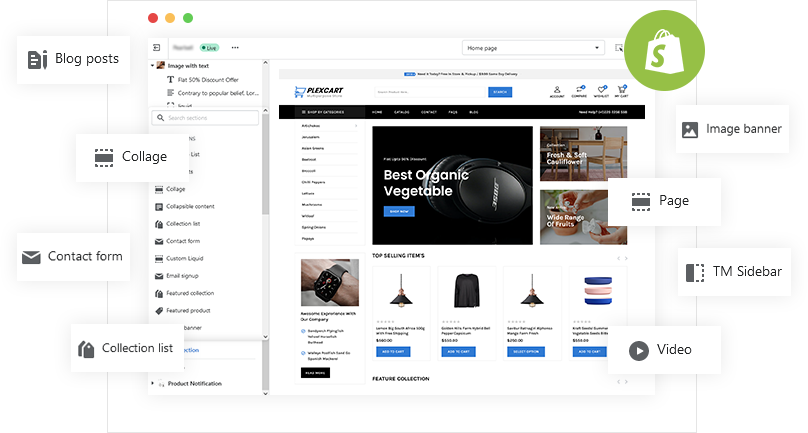Image resolution: width=808 pixels, height=433 pixels.
Task: Click the Shop Now button on banner
Action: click(400, 211)
